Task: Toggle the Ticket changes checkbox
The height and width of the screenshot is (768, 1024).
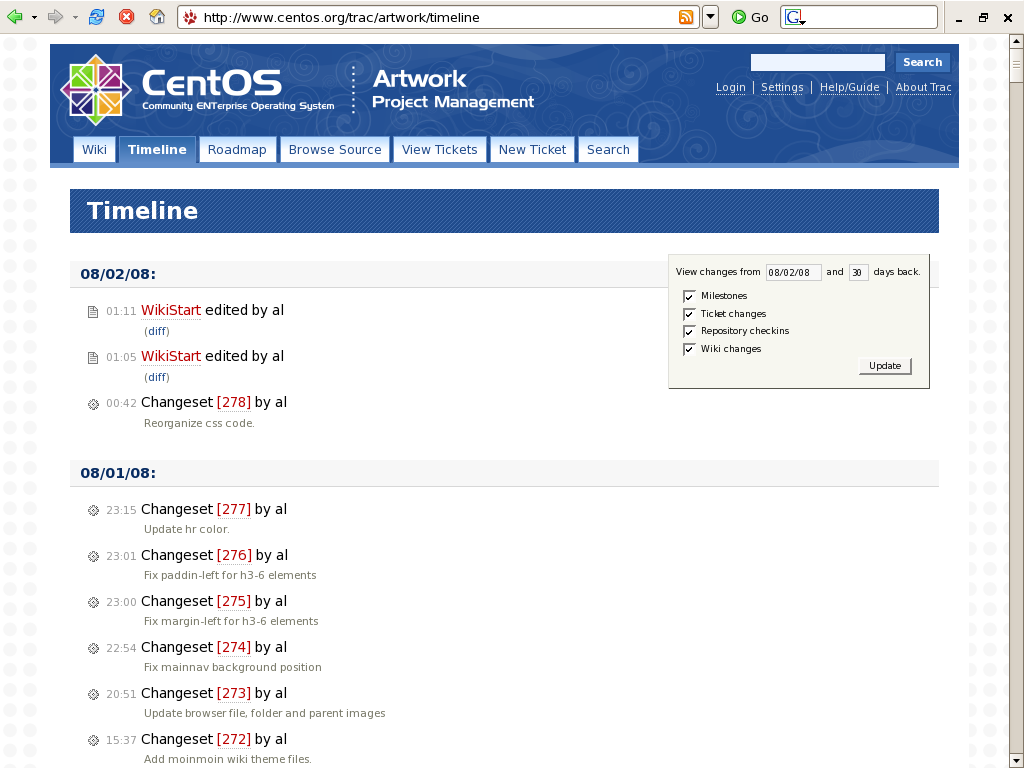Action: [x=689, y=314]
